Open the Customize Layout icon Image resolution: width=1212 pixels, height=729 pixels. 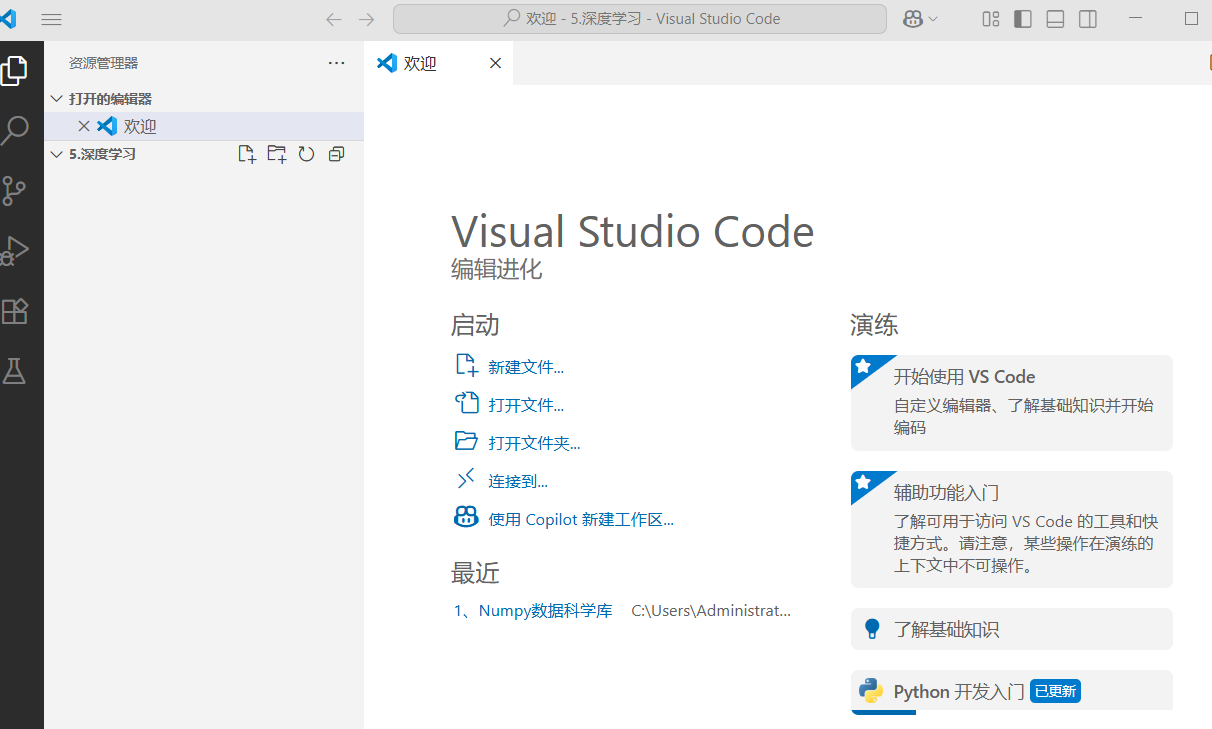(991, 19)
